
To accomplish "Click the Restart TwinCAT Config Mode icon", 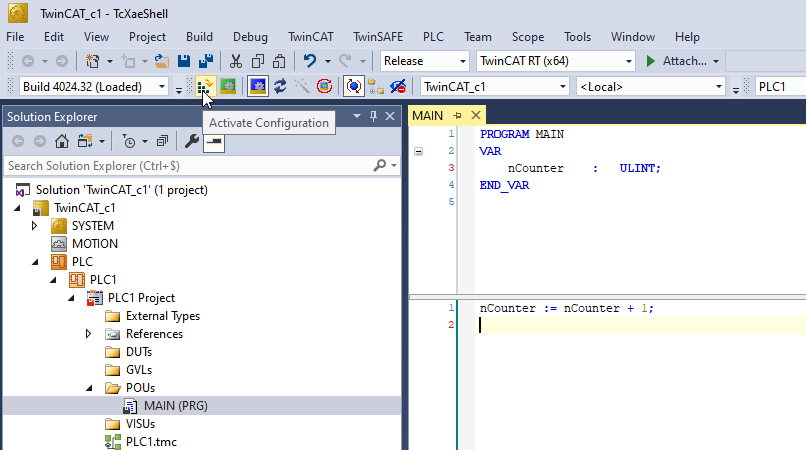I will click(x=258, y=87).
